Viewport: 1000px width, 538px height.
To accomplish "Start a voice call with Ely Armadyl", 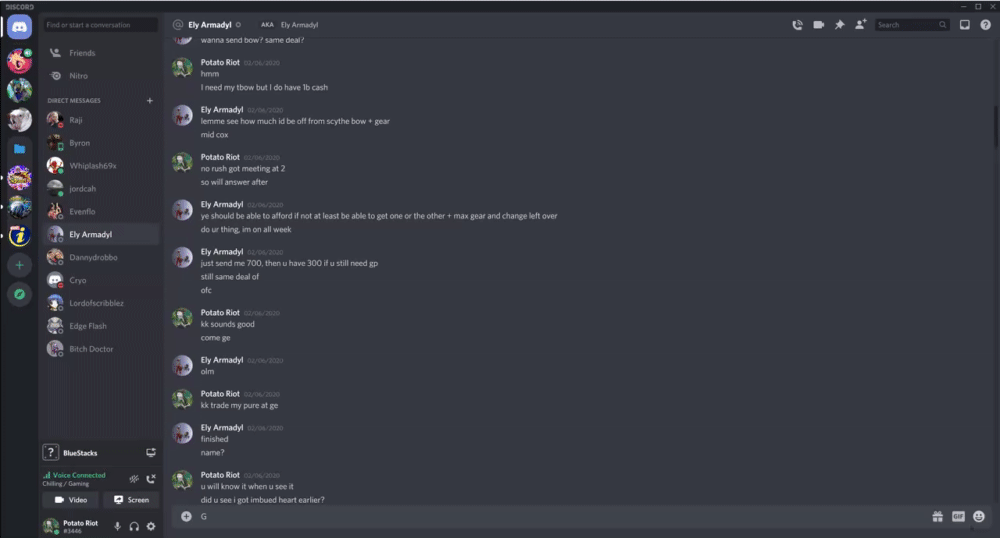I will (x=797, y=25).
